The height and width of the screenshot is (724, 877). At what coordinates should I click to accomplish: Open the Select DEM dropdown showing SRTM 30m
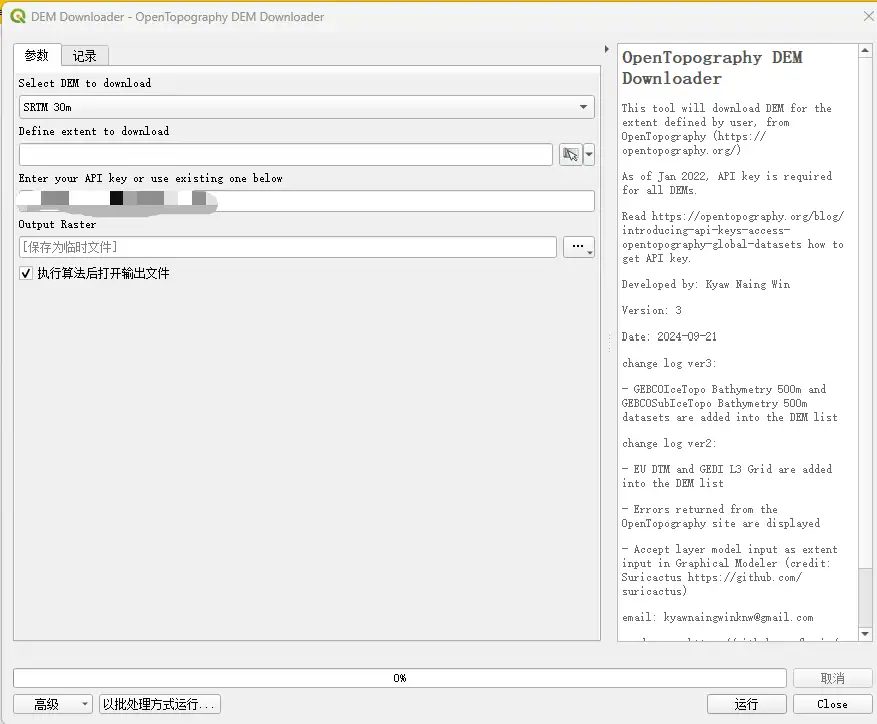pyautogui.click(x=306, y=107)
